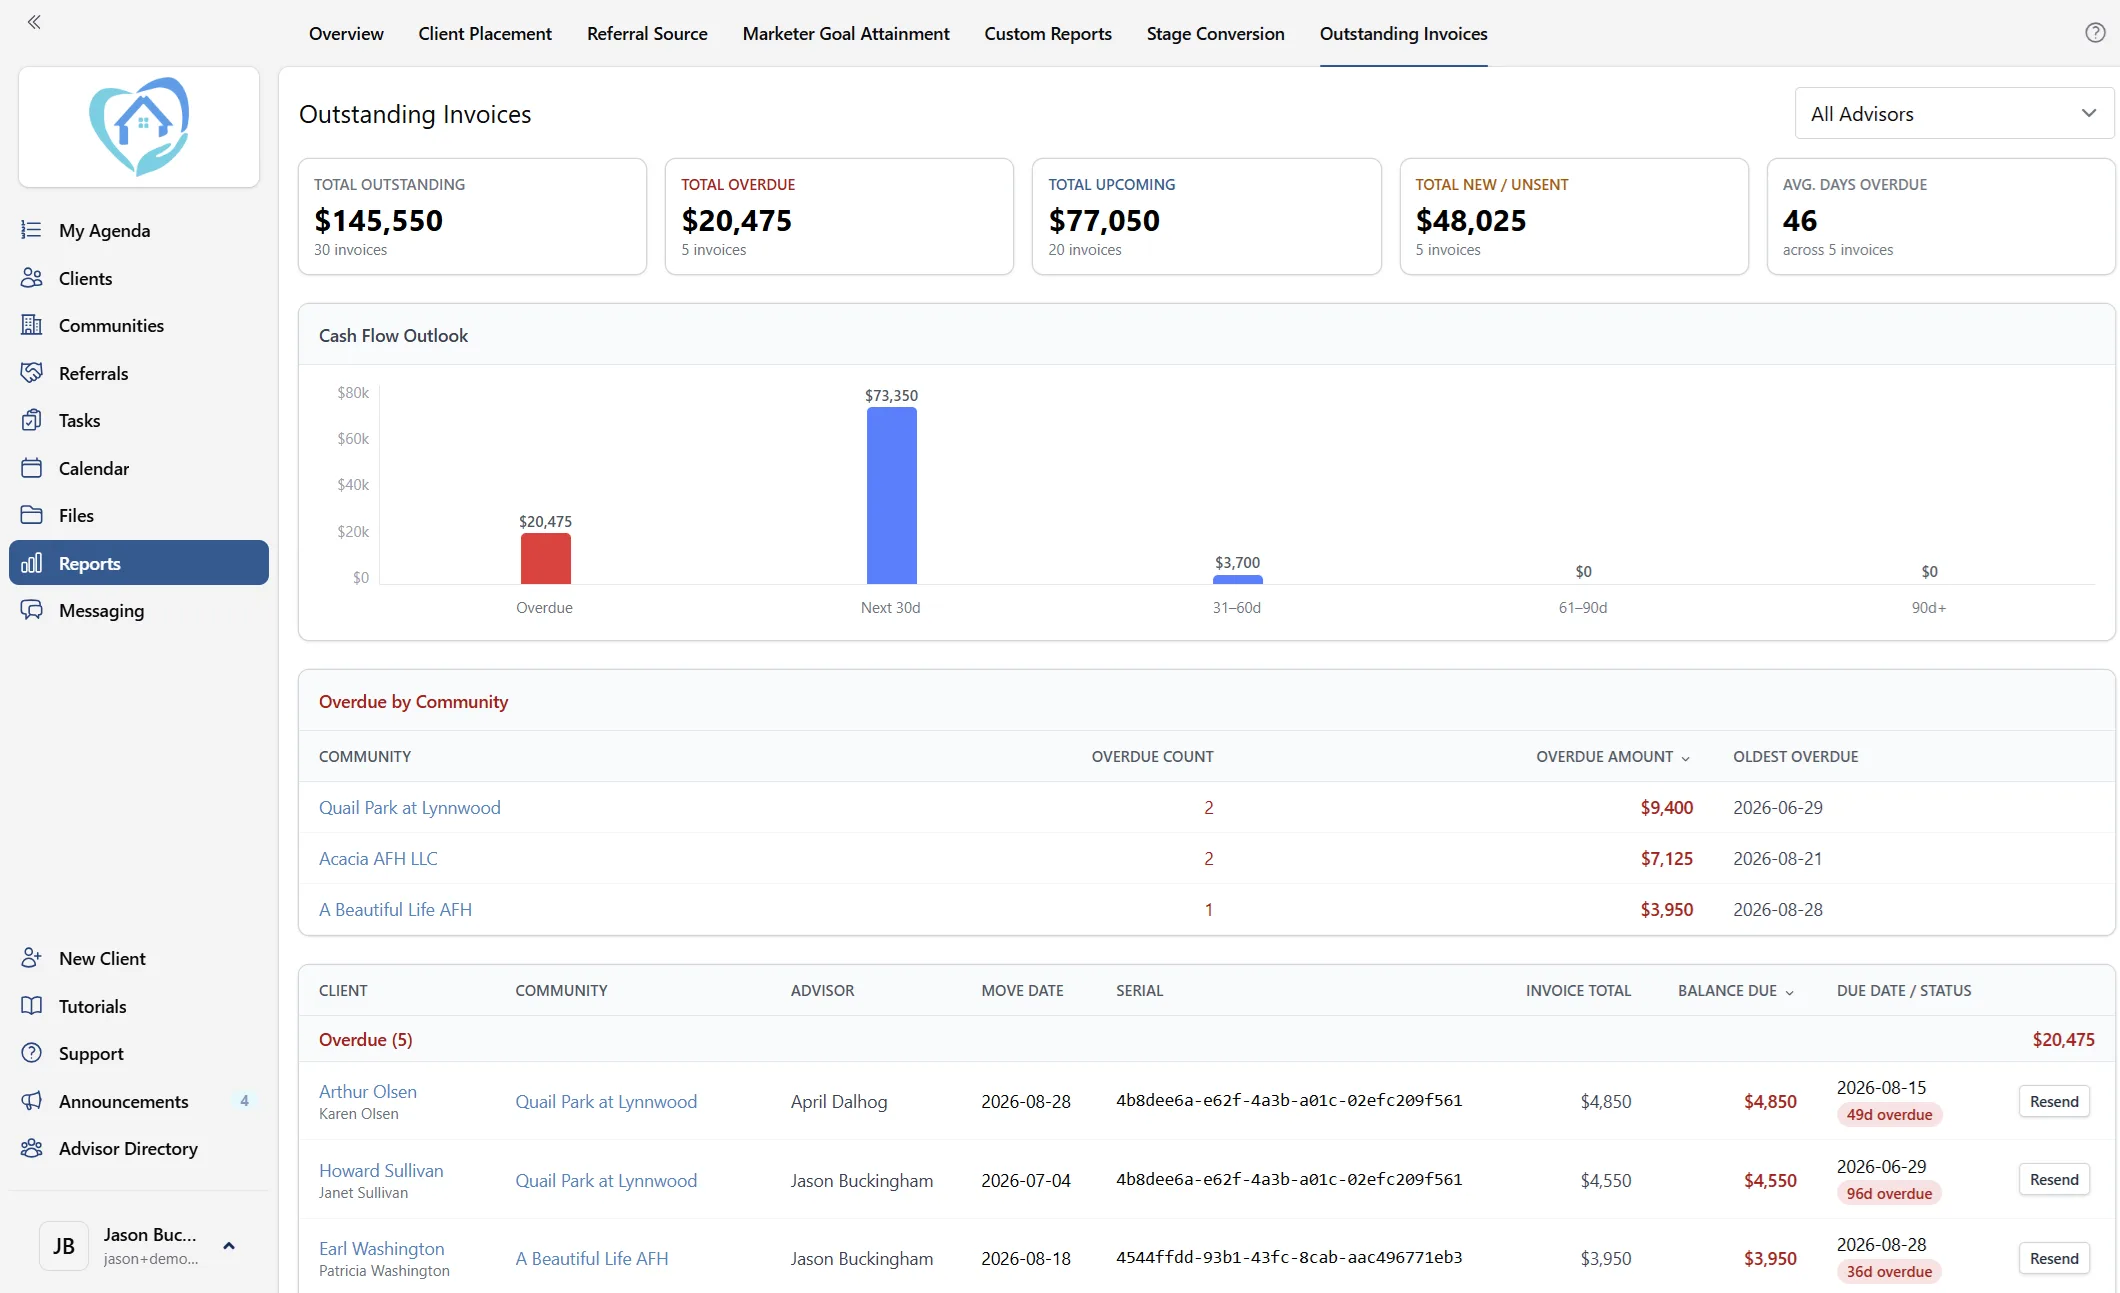Resend invoice for Earl Washington
The width and height of the screenshot is (2120, 1293).
coord(2054,1259)
